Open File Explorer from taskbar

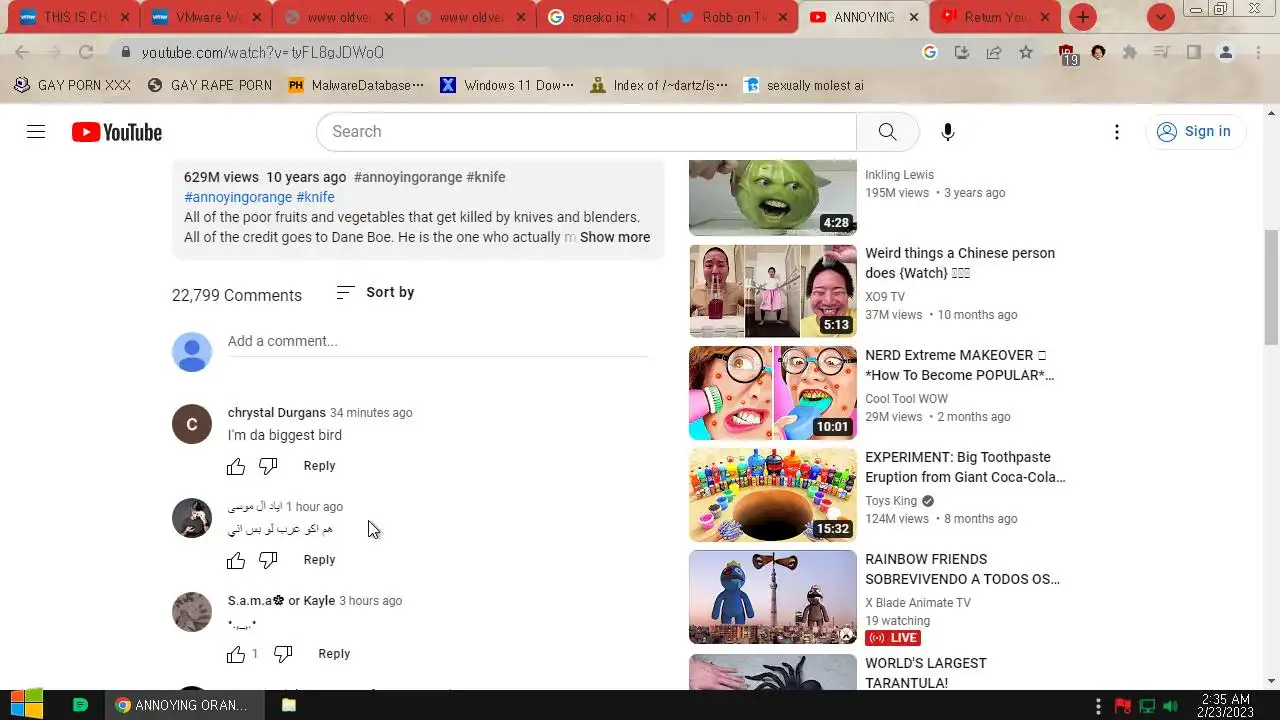click(x=289, y=705)
